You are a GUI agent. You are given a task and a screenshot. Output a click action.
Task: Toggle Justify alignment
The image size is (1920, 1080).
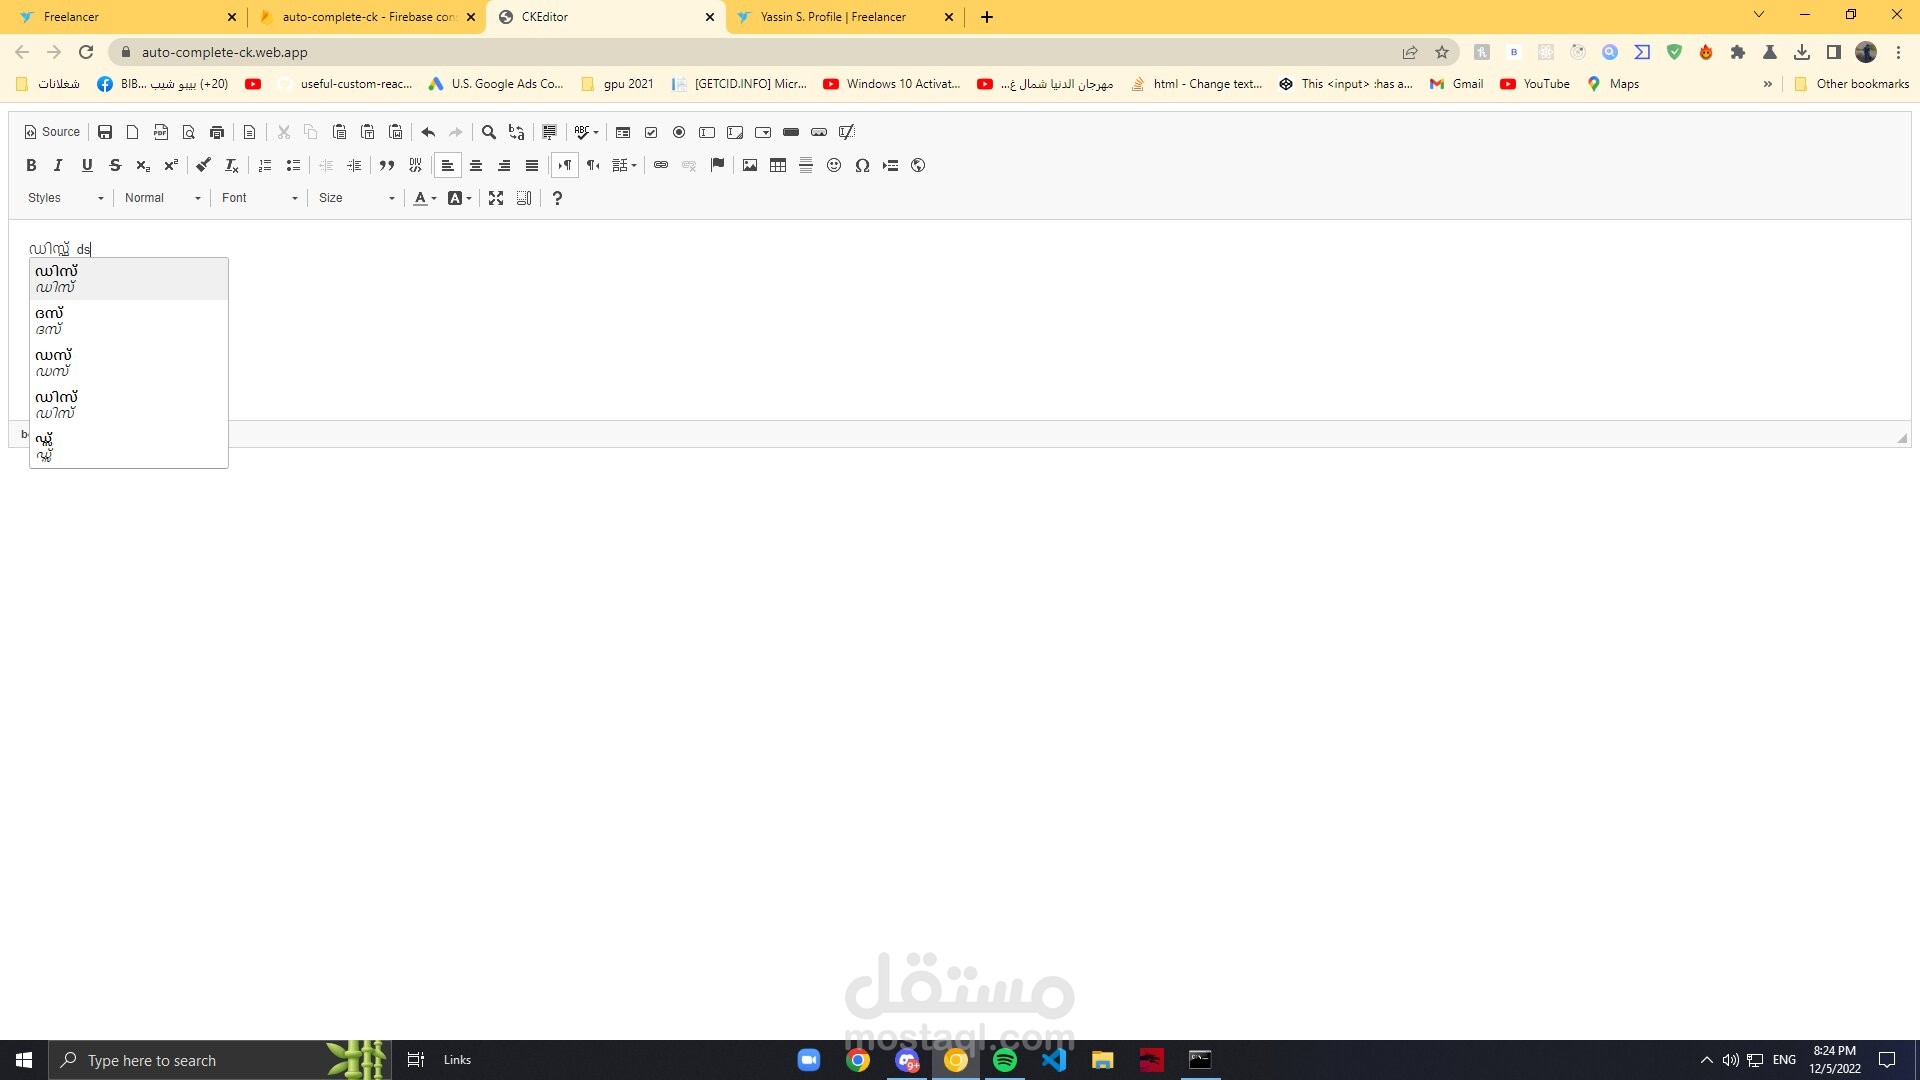[x=532, y=165]
